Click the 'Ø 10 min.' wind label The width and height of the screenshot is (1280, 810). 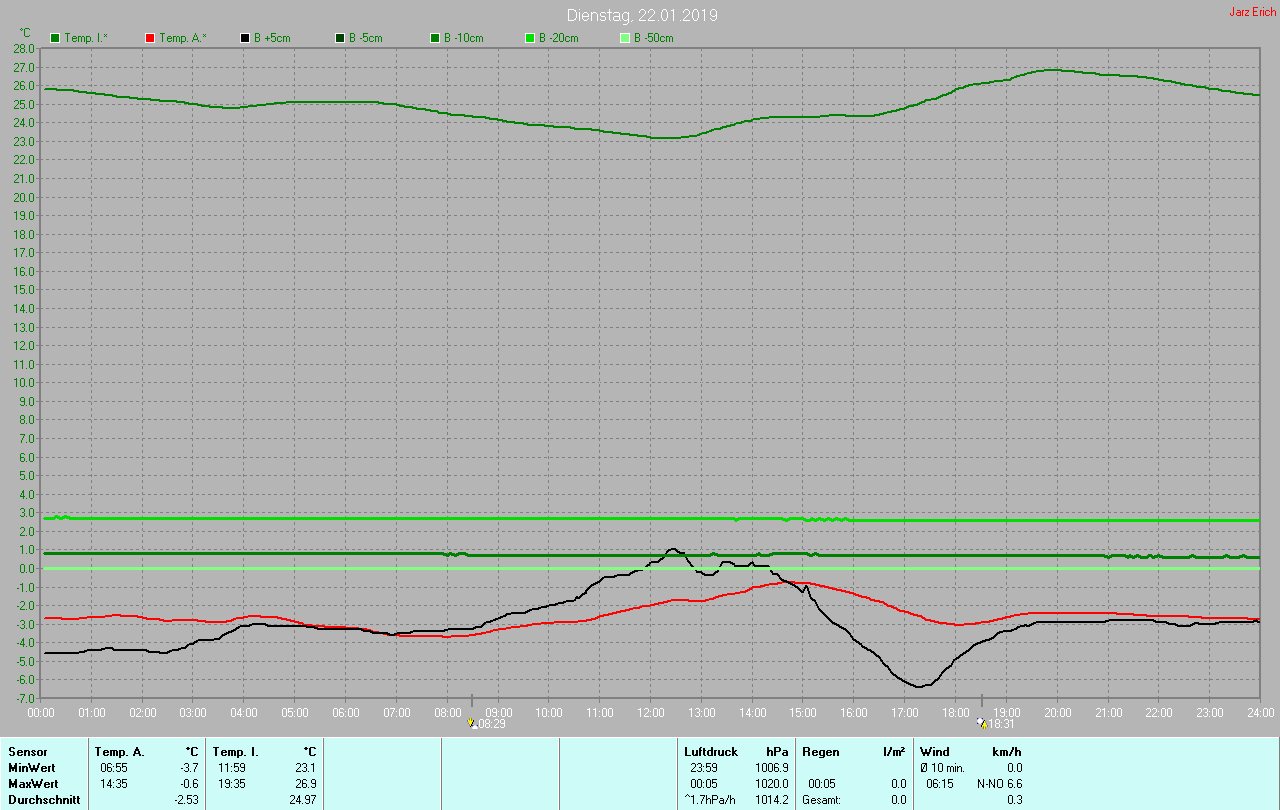coord(942,768)
